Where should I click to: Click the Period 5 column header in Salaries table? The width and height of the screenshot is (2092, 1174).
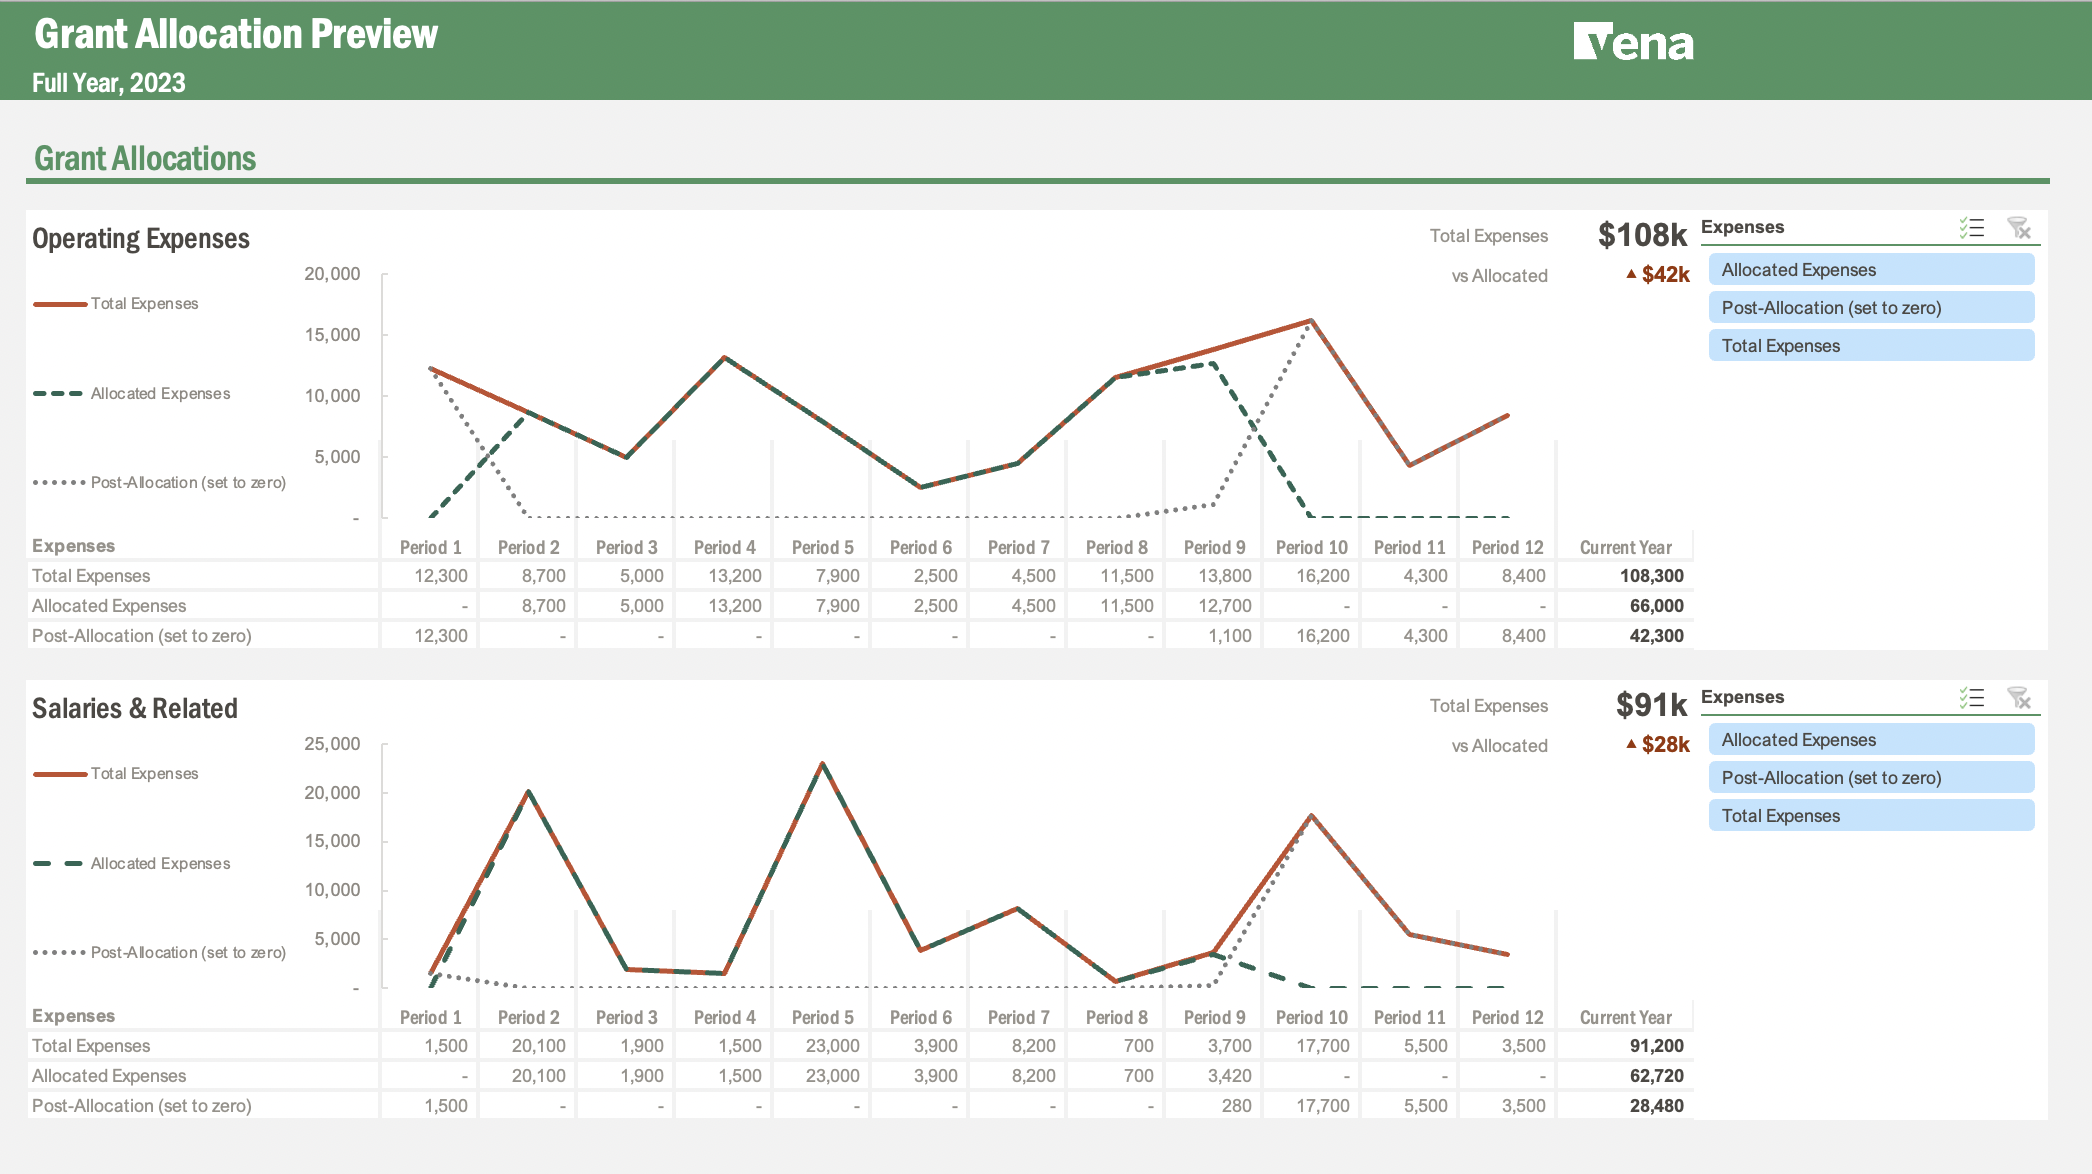[822, 1016]
